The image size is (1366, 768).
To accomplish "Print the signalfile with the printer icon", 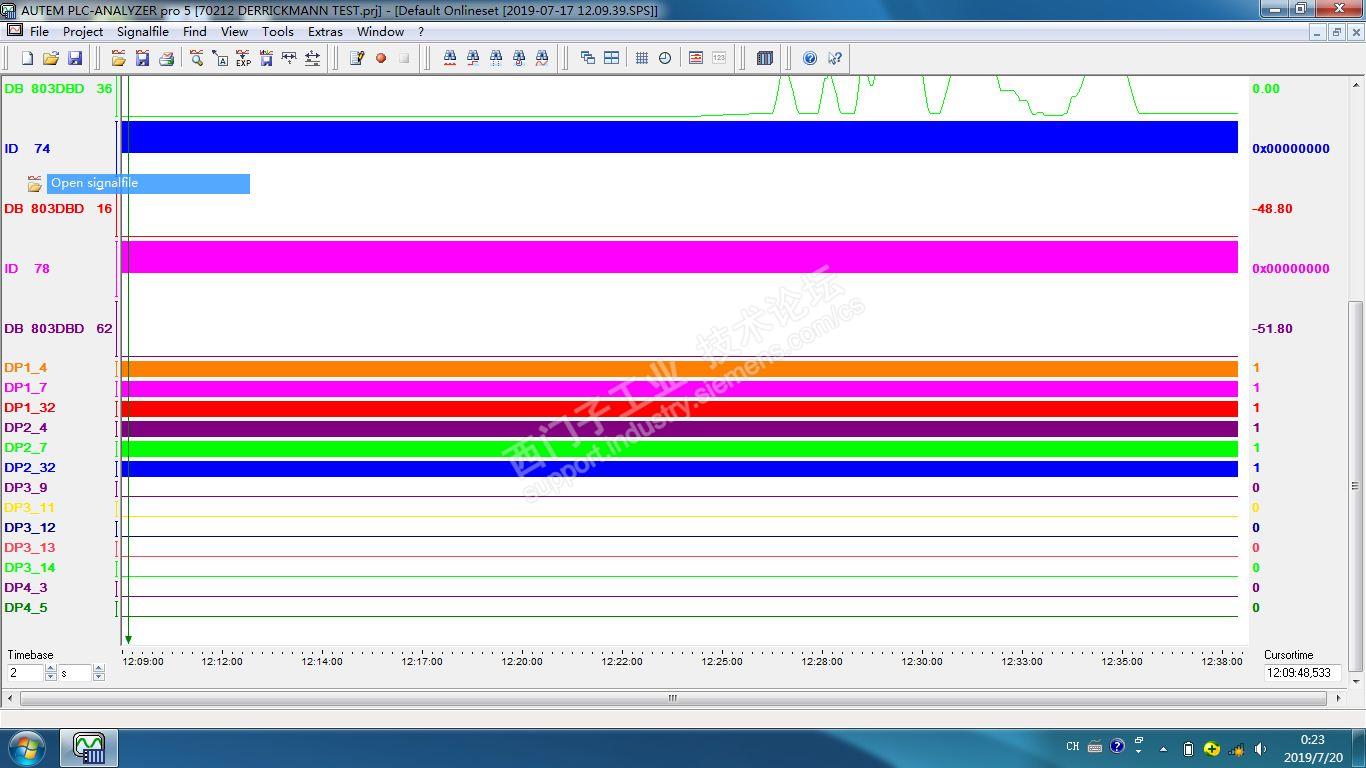I will coord(166,58).
